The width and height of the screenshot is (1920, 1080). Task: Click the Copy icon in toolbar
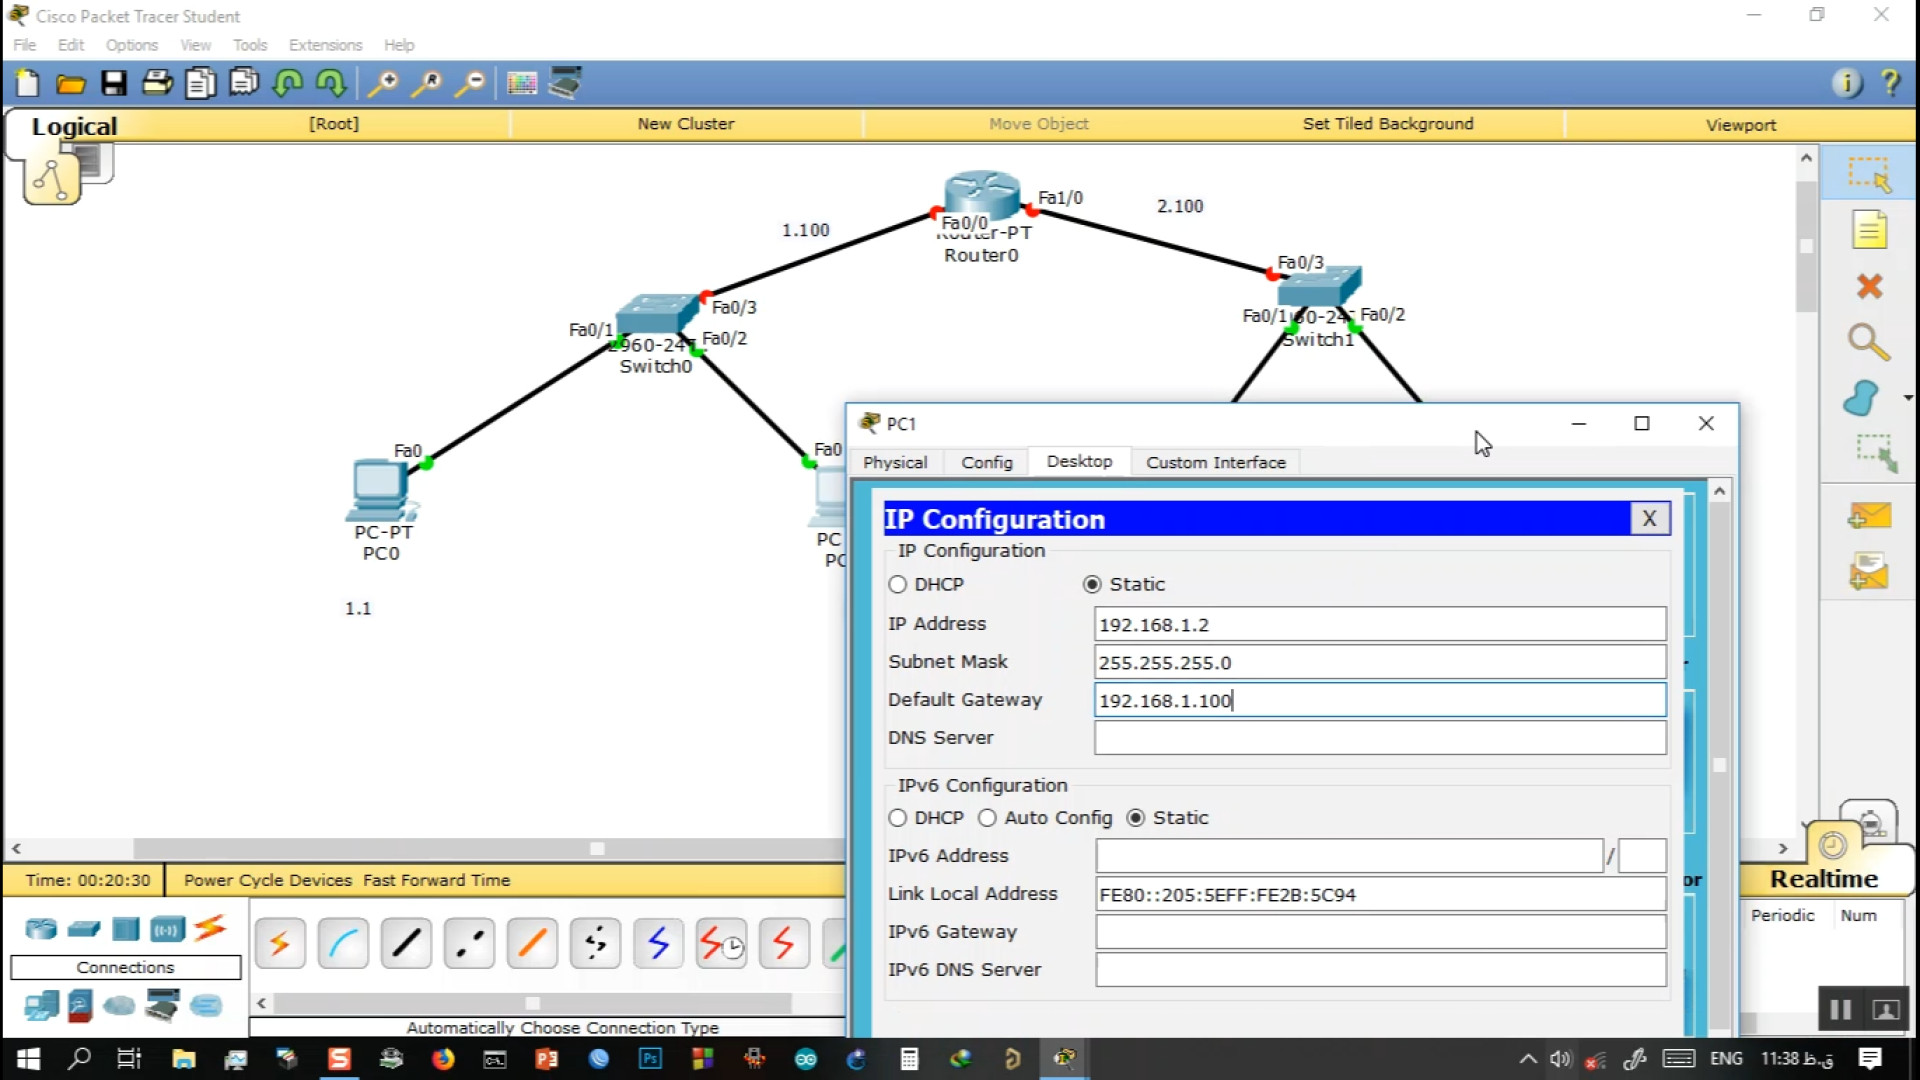(x=200, y=83)
